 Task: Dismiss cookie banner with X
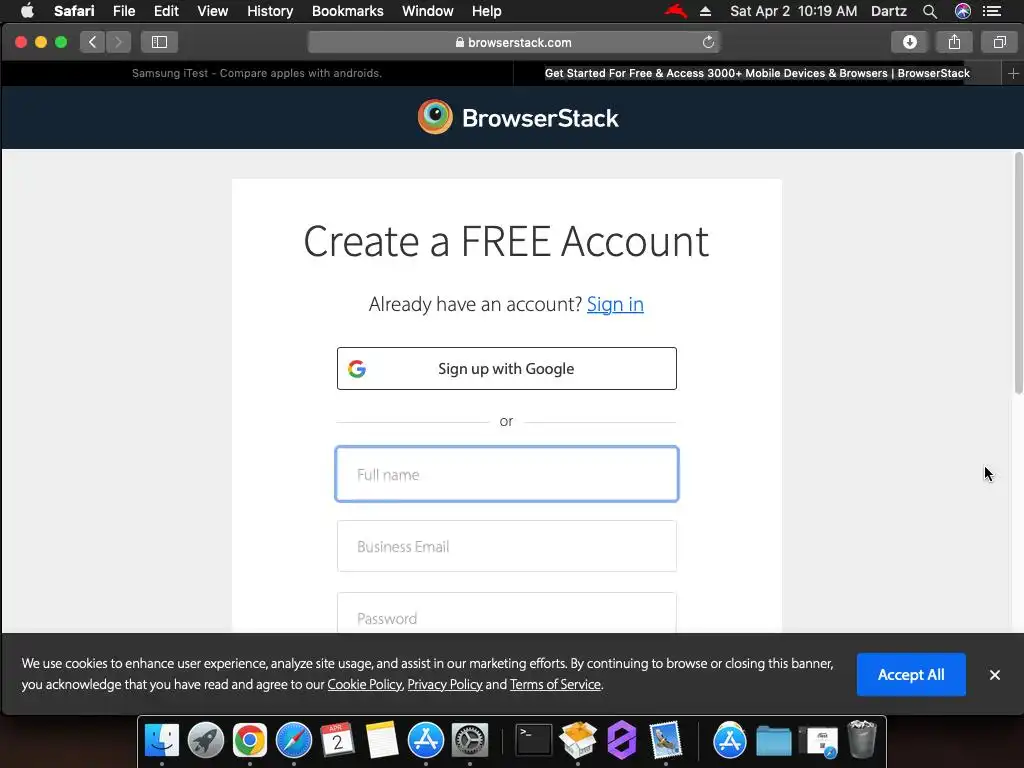point(995,675)
